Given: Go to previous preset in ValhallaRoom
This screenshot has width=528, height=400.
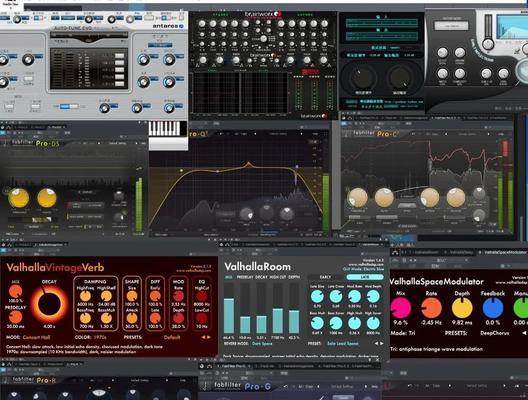Looking at the screenshot, I should pyautogui.click(x=376, y=343).
